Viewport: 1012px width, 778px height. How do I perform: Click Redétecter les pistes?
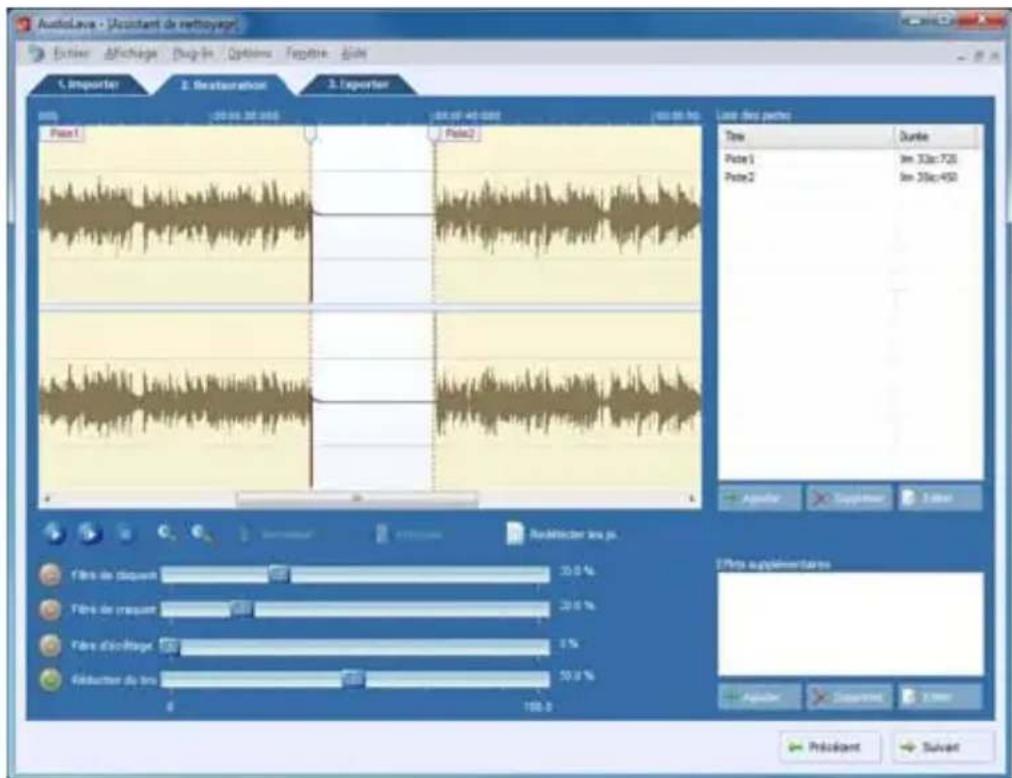(562, 534)
